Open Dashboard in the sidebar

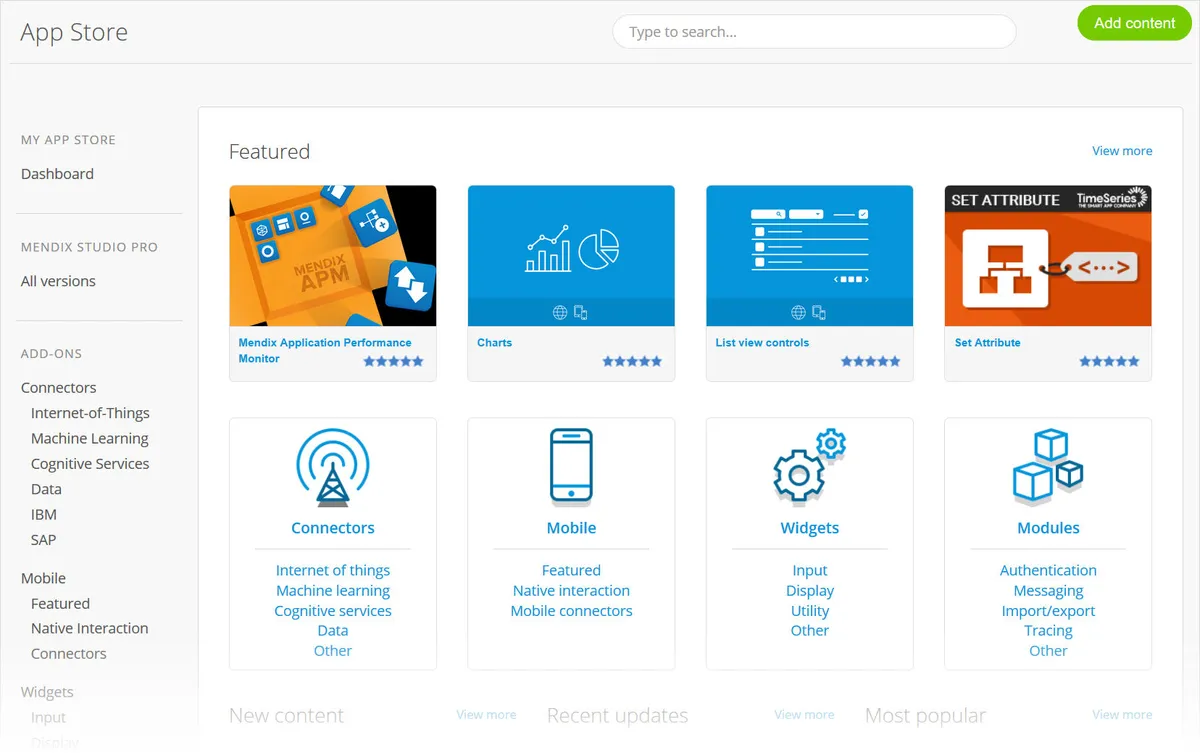(57, 174)
